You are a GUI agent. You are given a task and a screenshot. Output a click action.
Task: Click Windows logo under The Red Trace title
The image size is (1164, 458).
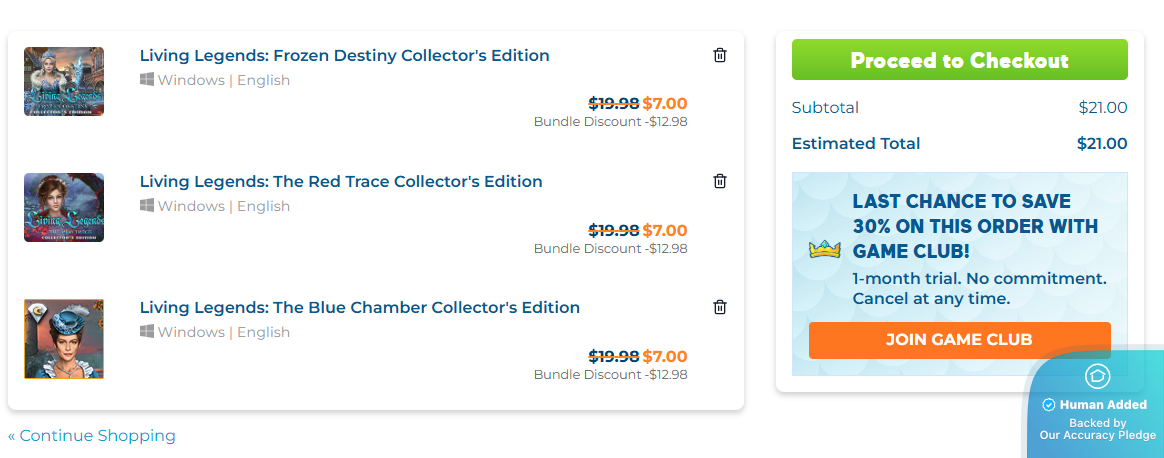click(x=147, y=206)
